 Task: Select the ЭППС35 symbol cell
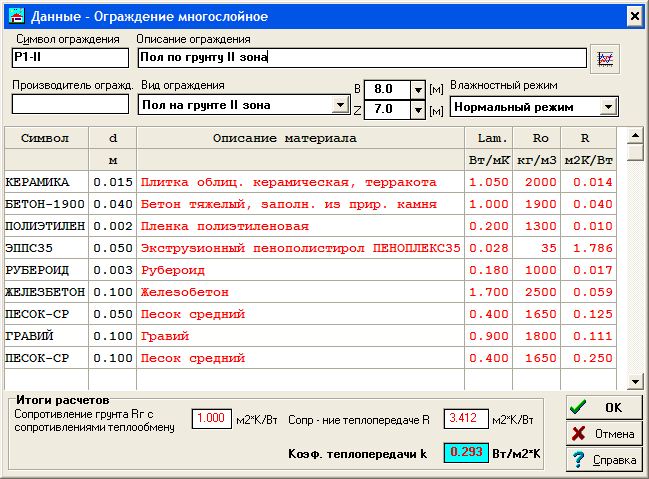(x=46, y=248)
